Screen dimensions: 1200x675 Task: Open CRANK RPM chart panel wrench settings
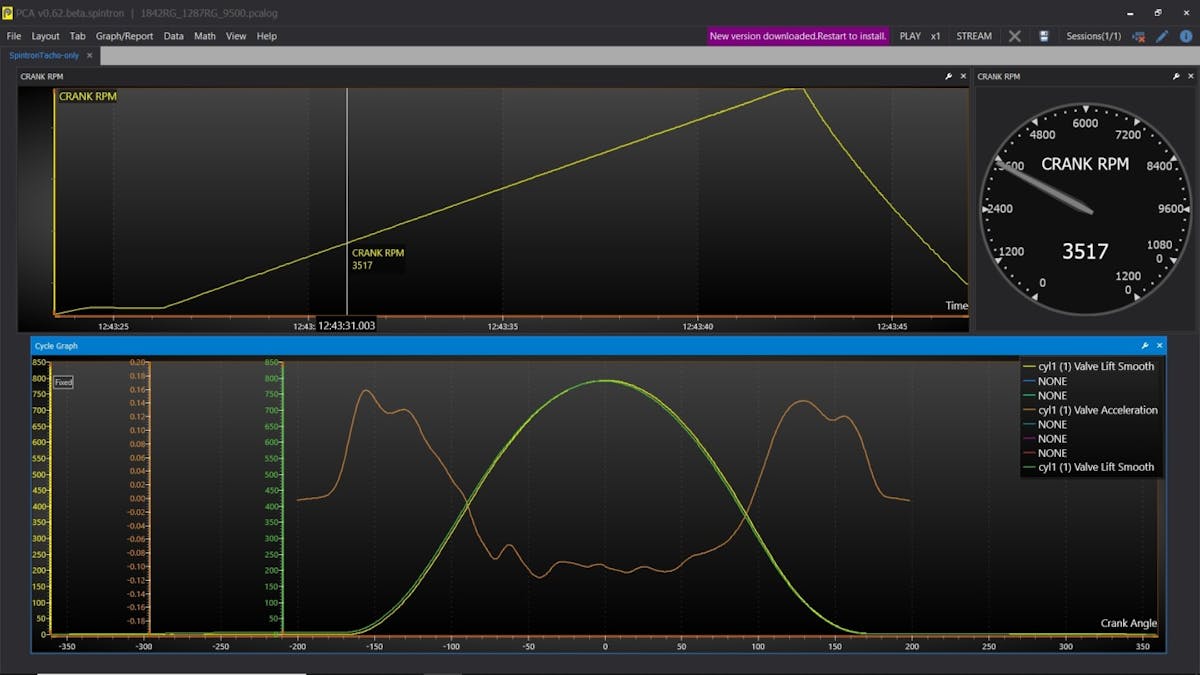click(x=948, y=76)
